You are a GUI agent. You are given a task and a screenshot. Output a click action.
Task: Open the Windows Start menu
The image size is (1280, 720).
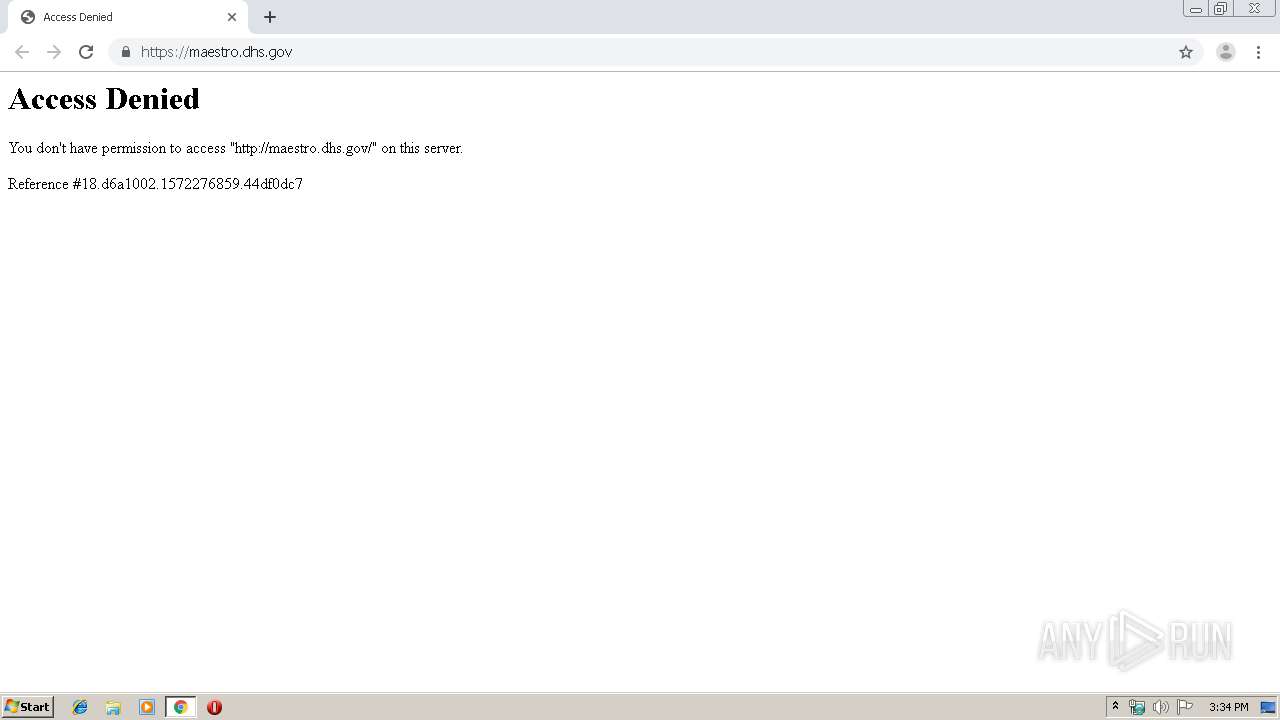point(27,707)
